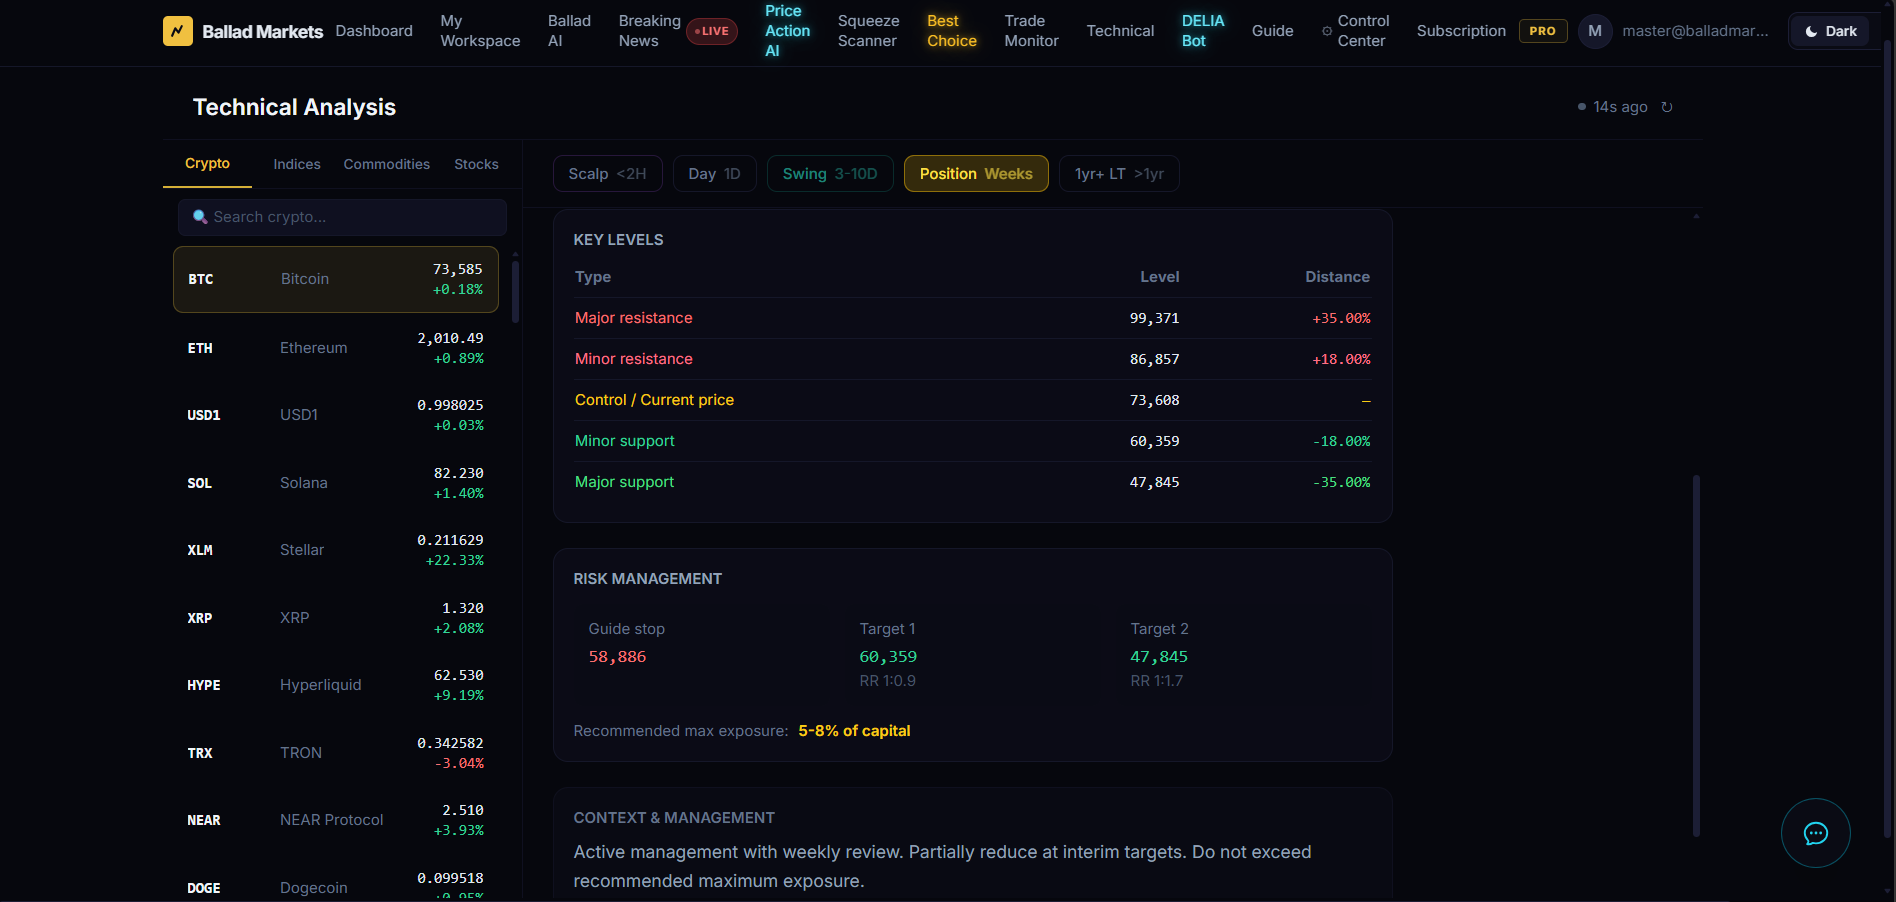Select the SOL Solana row
This screenshot has height=902, width=1896.
coord(336,483)
